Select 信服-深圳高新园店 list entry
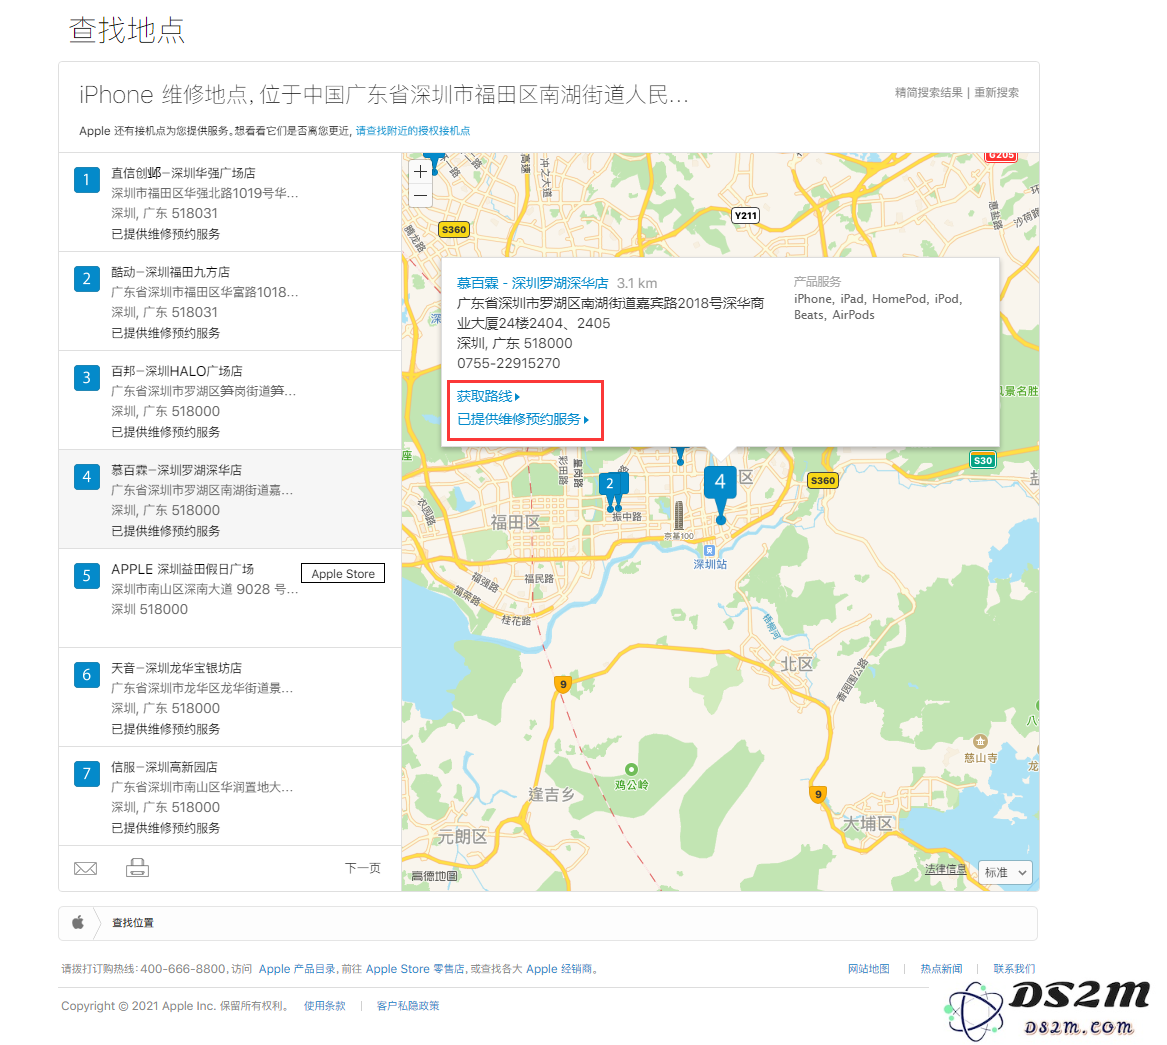Image resolution: width=1167 pixels, height=1045 pixels. coord(230,796)
